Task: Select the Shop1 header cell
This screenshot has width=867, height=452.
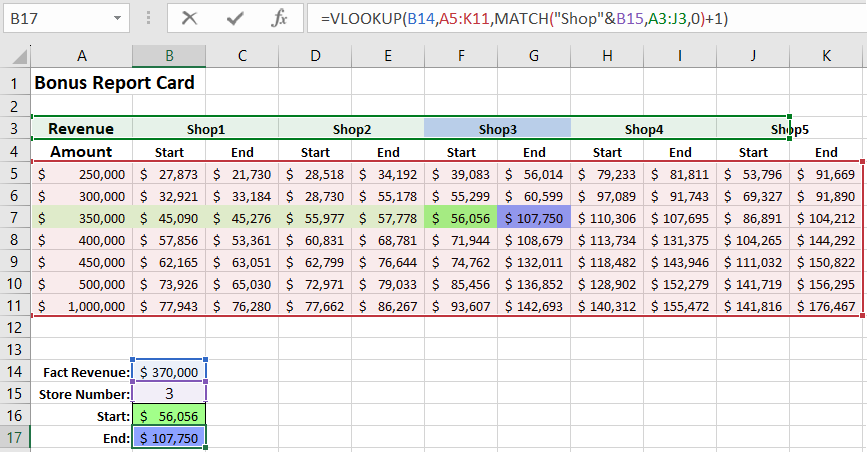Action: (206, 129)
